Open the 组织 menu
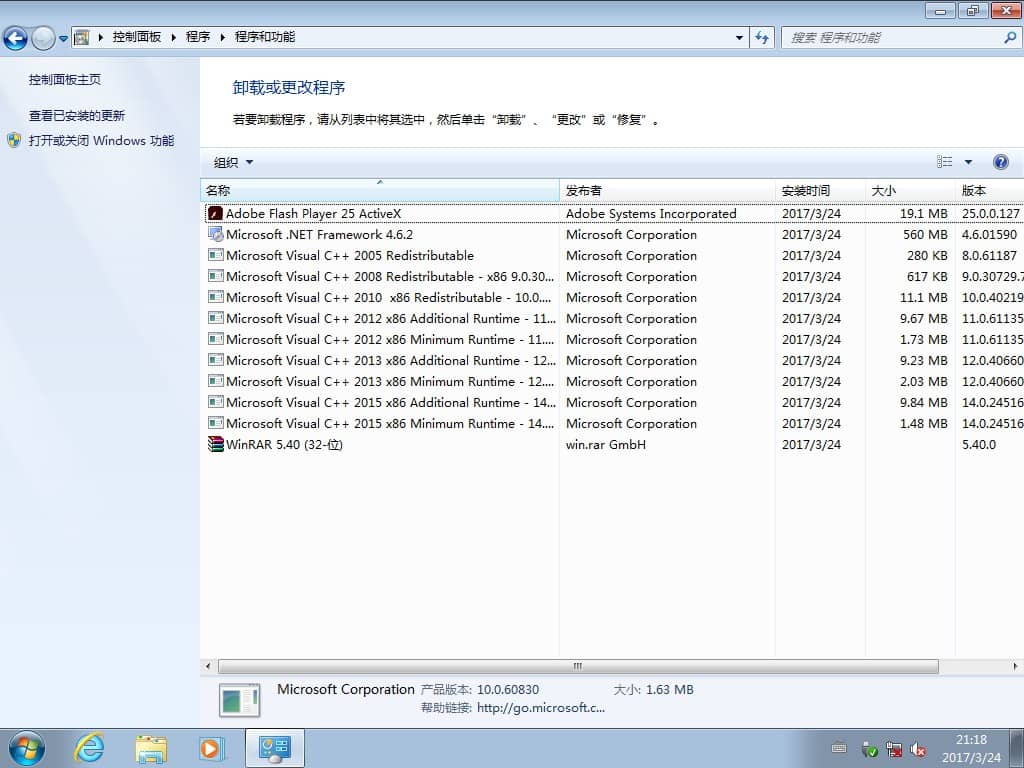This screenshot has width=1024, height=768. coord(232,163)
